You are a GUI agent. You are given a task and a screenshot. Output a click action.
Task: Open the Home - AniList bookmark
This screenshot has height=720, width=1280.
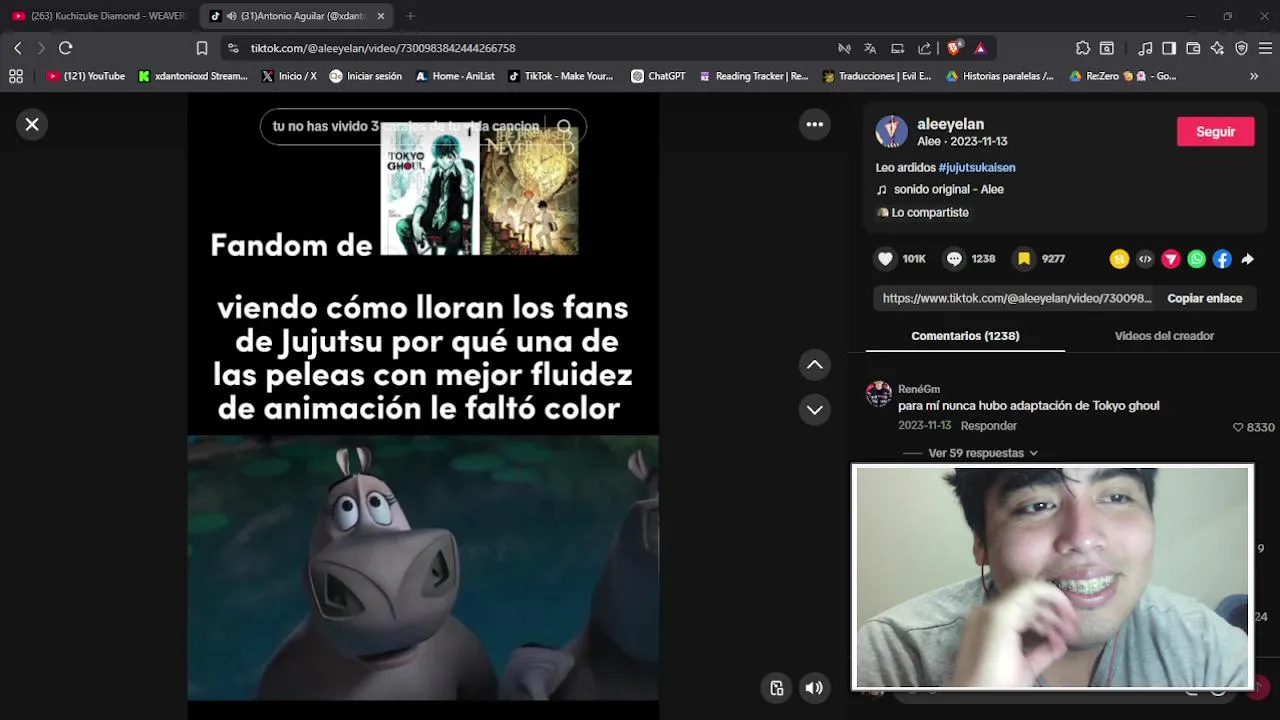click(456, 76)
